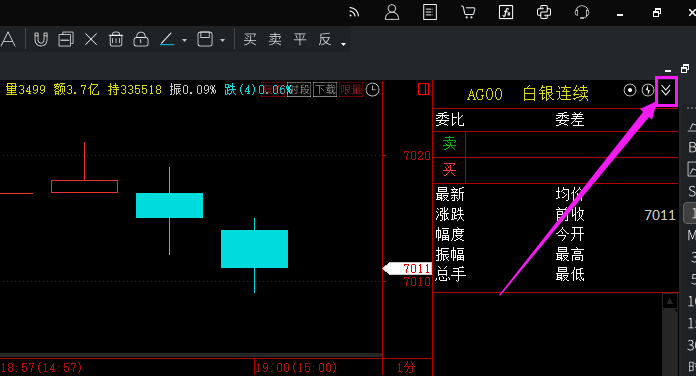
Task: Click the X delete drawing icon
Action: [x=91, y=40]
